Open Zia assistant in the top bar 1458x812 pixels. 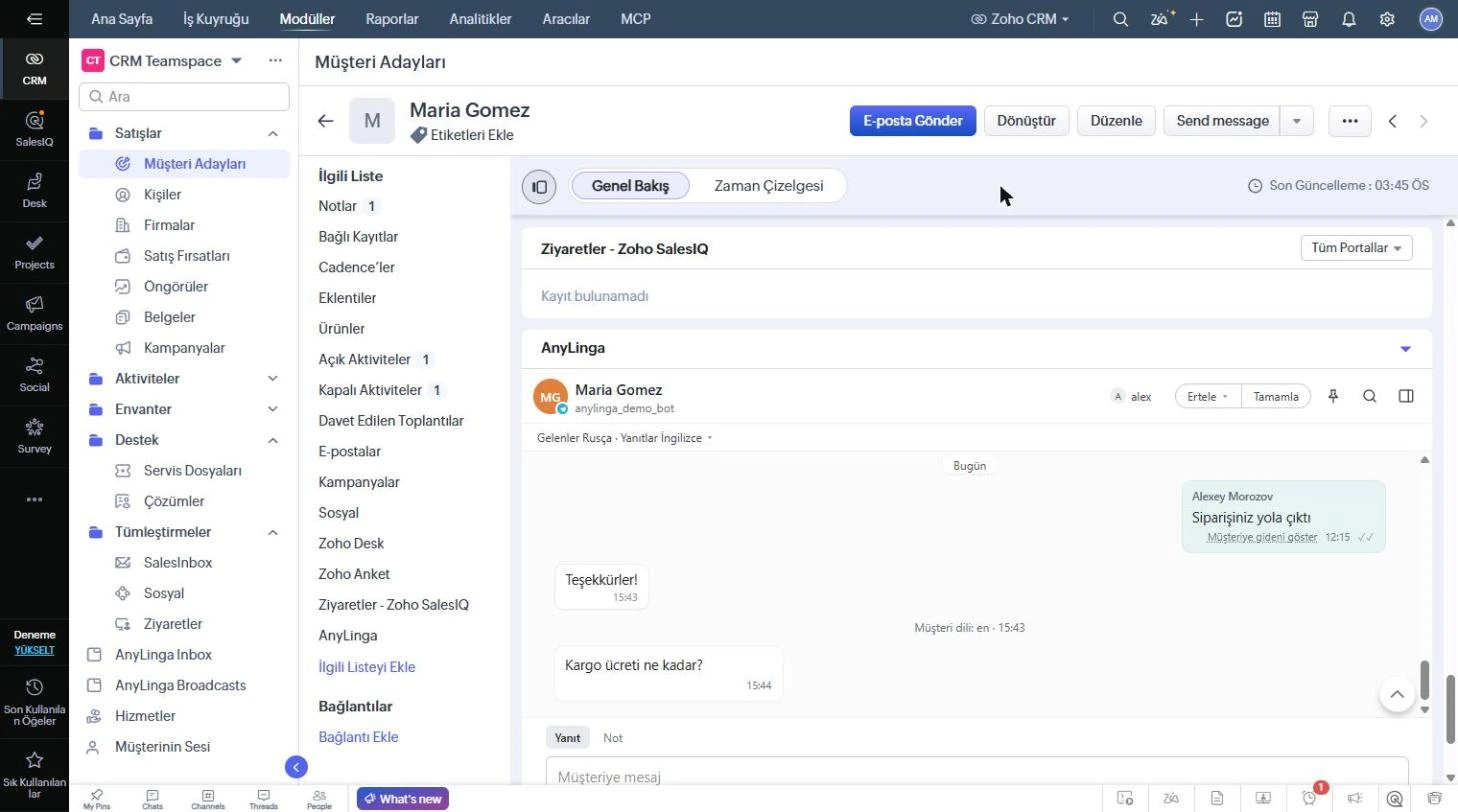1161,19
